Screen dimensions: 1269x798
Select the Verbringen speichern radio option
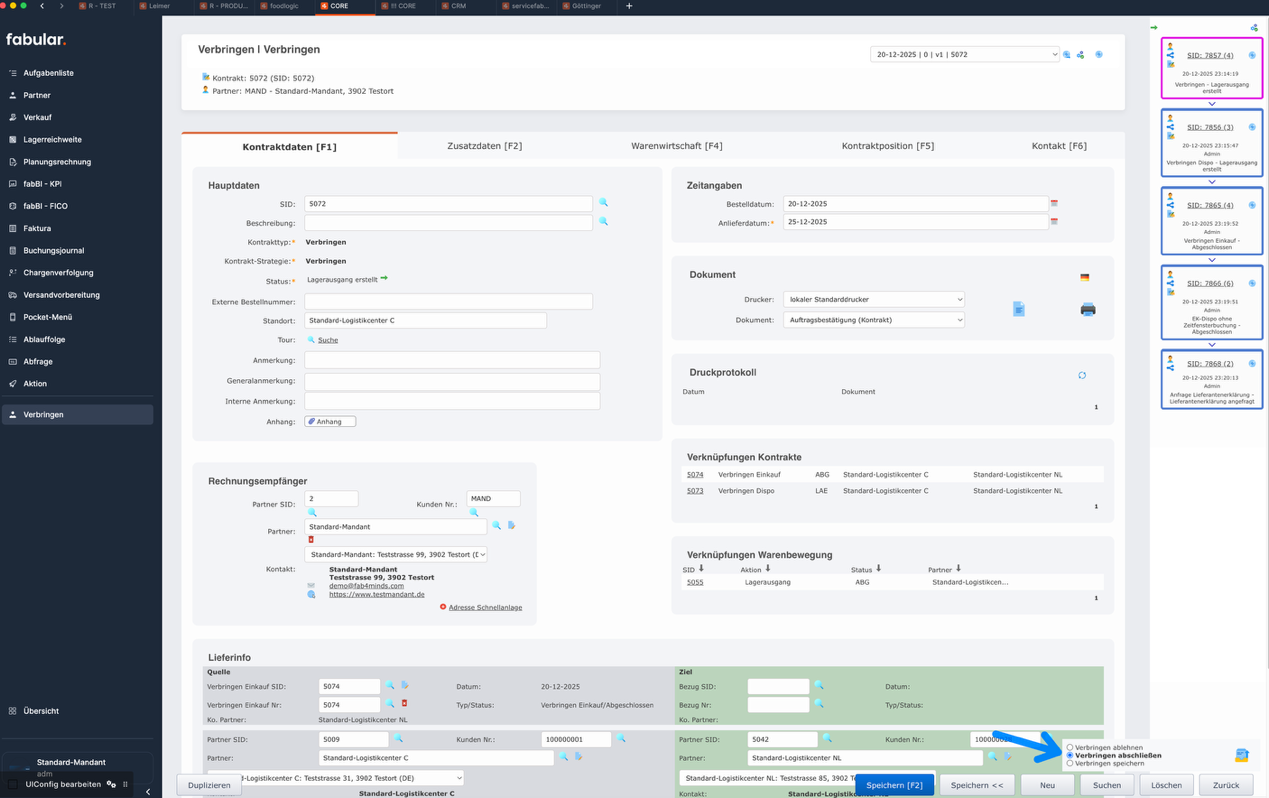coord(1070,763)
